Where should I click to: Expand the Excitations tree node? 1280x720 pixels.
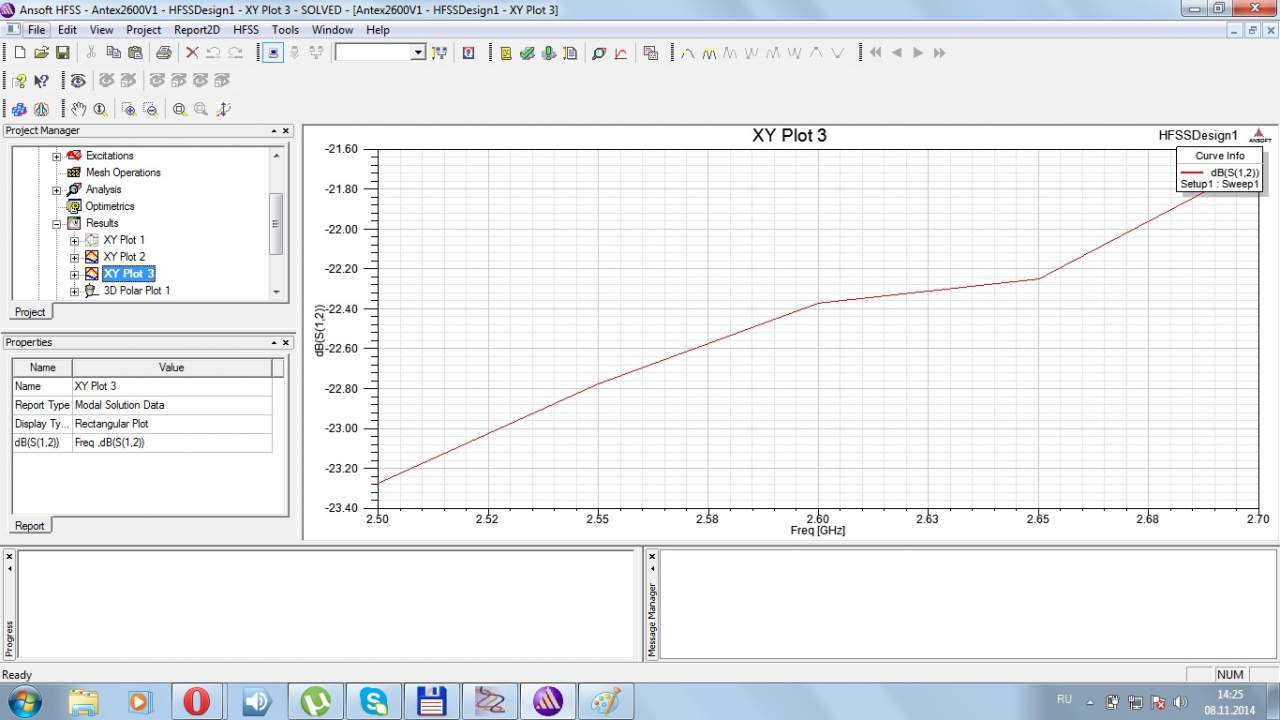click(57, 156)
